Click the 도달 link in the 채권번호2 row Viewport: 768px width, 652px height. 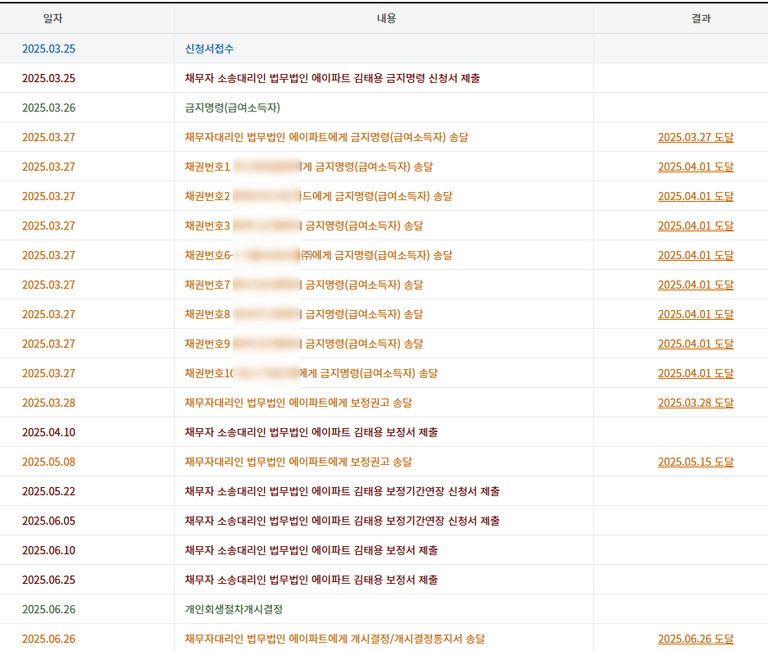pos(695,197)
